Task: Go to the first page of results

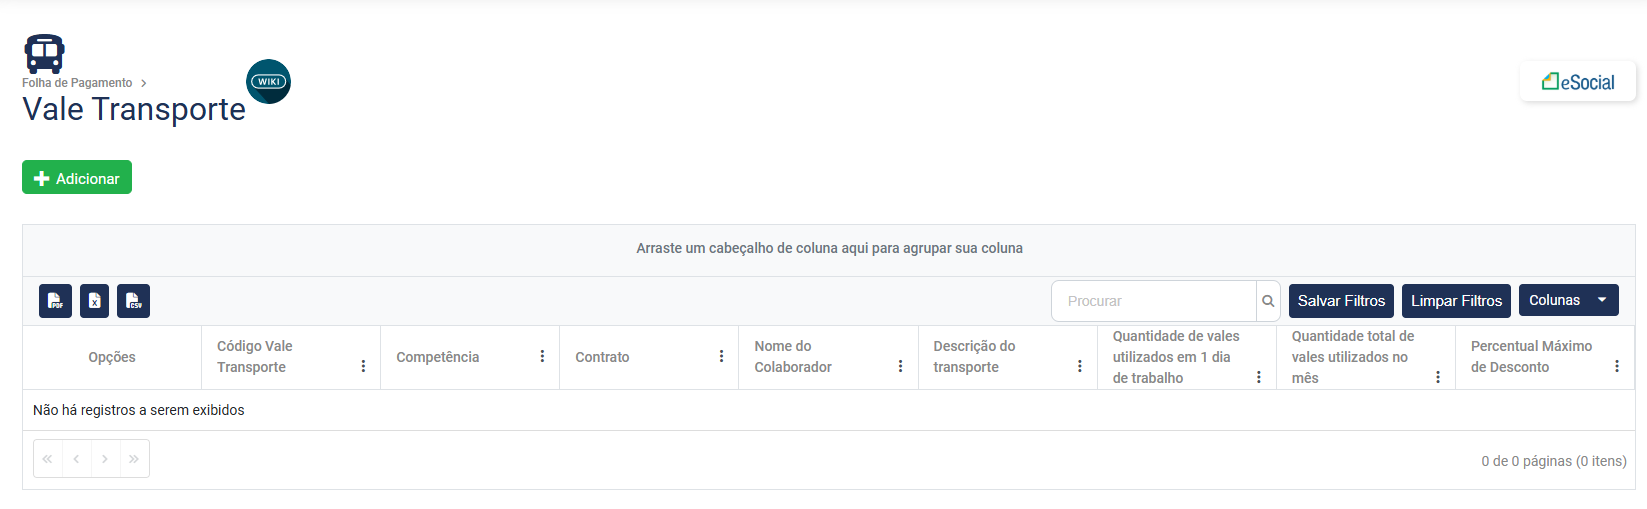Action: [x=47, y=459]
